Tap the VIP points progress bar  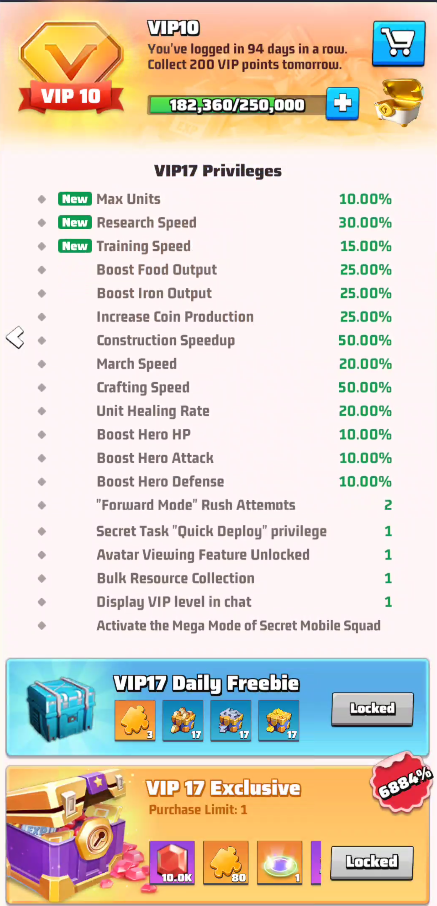coord(237,105)
